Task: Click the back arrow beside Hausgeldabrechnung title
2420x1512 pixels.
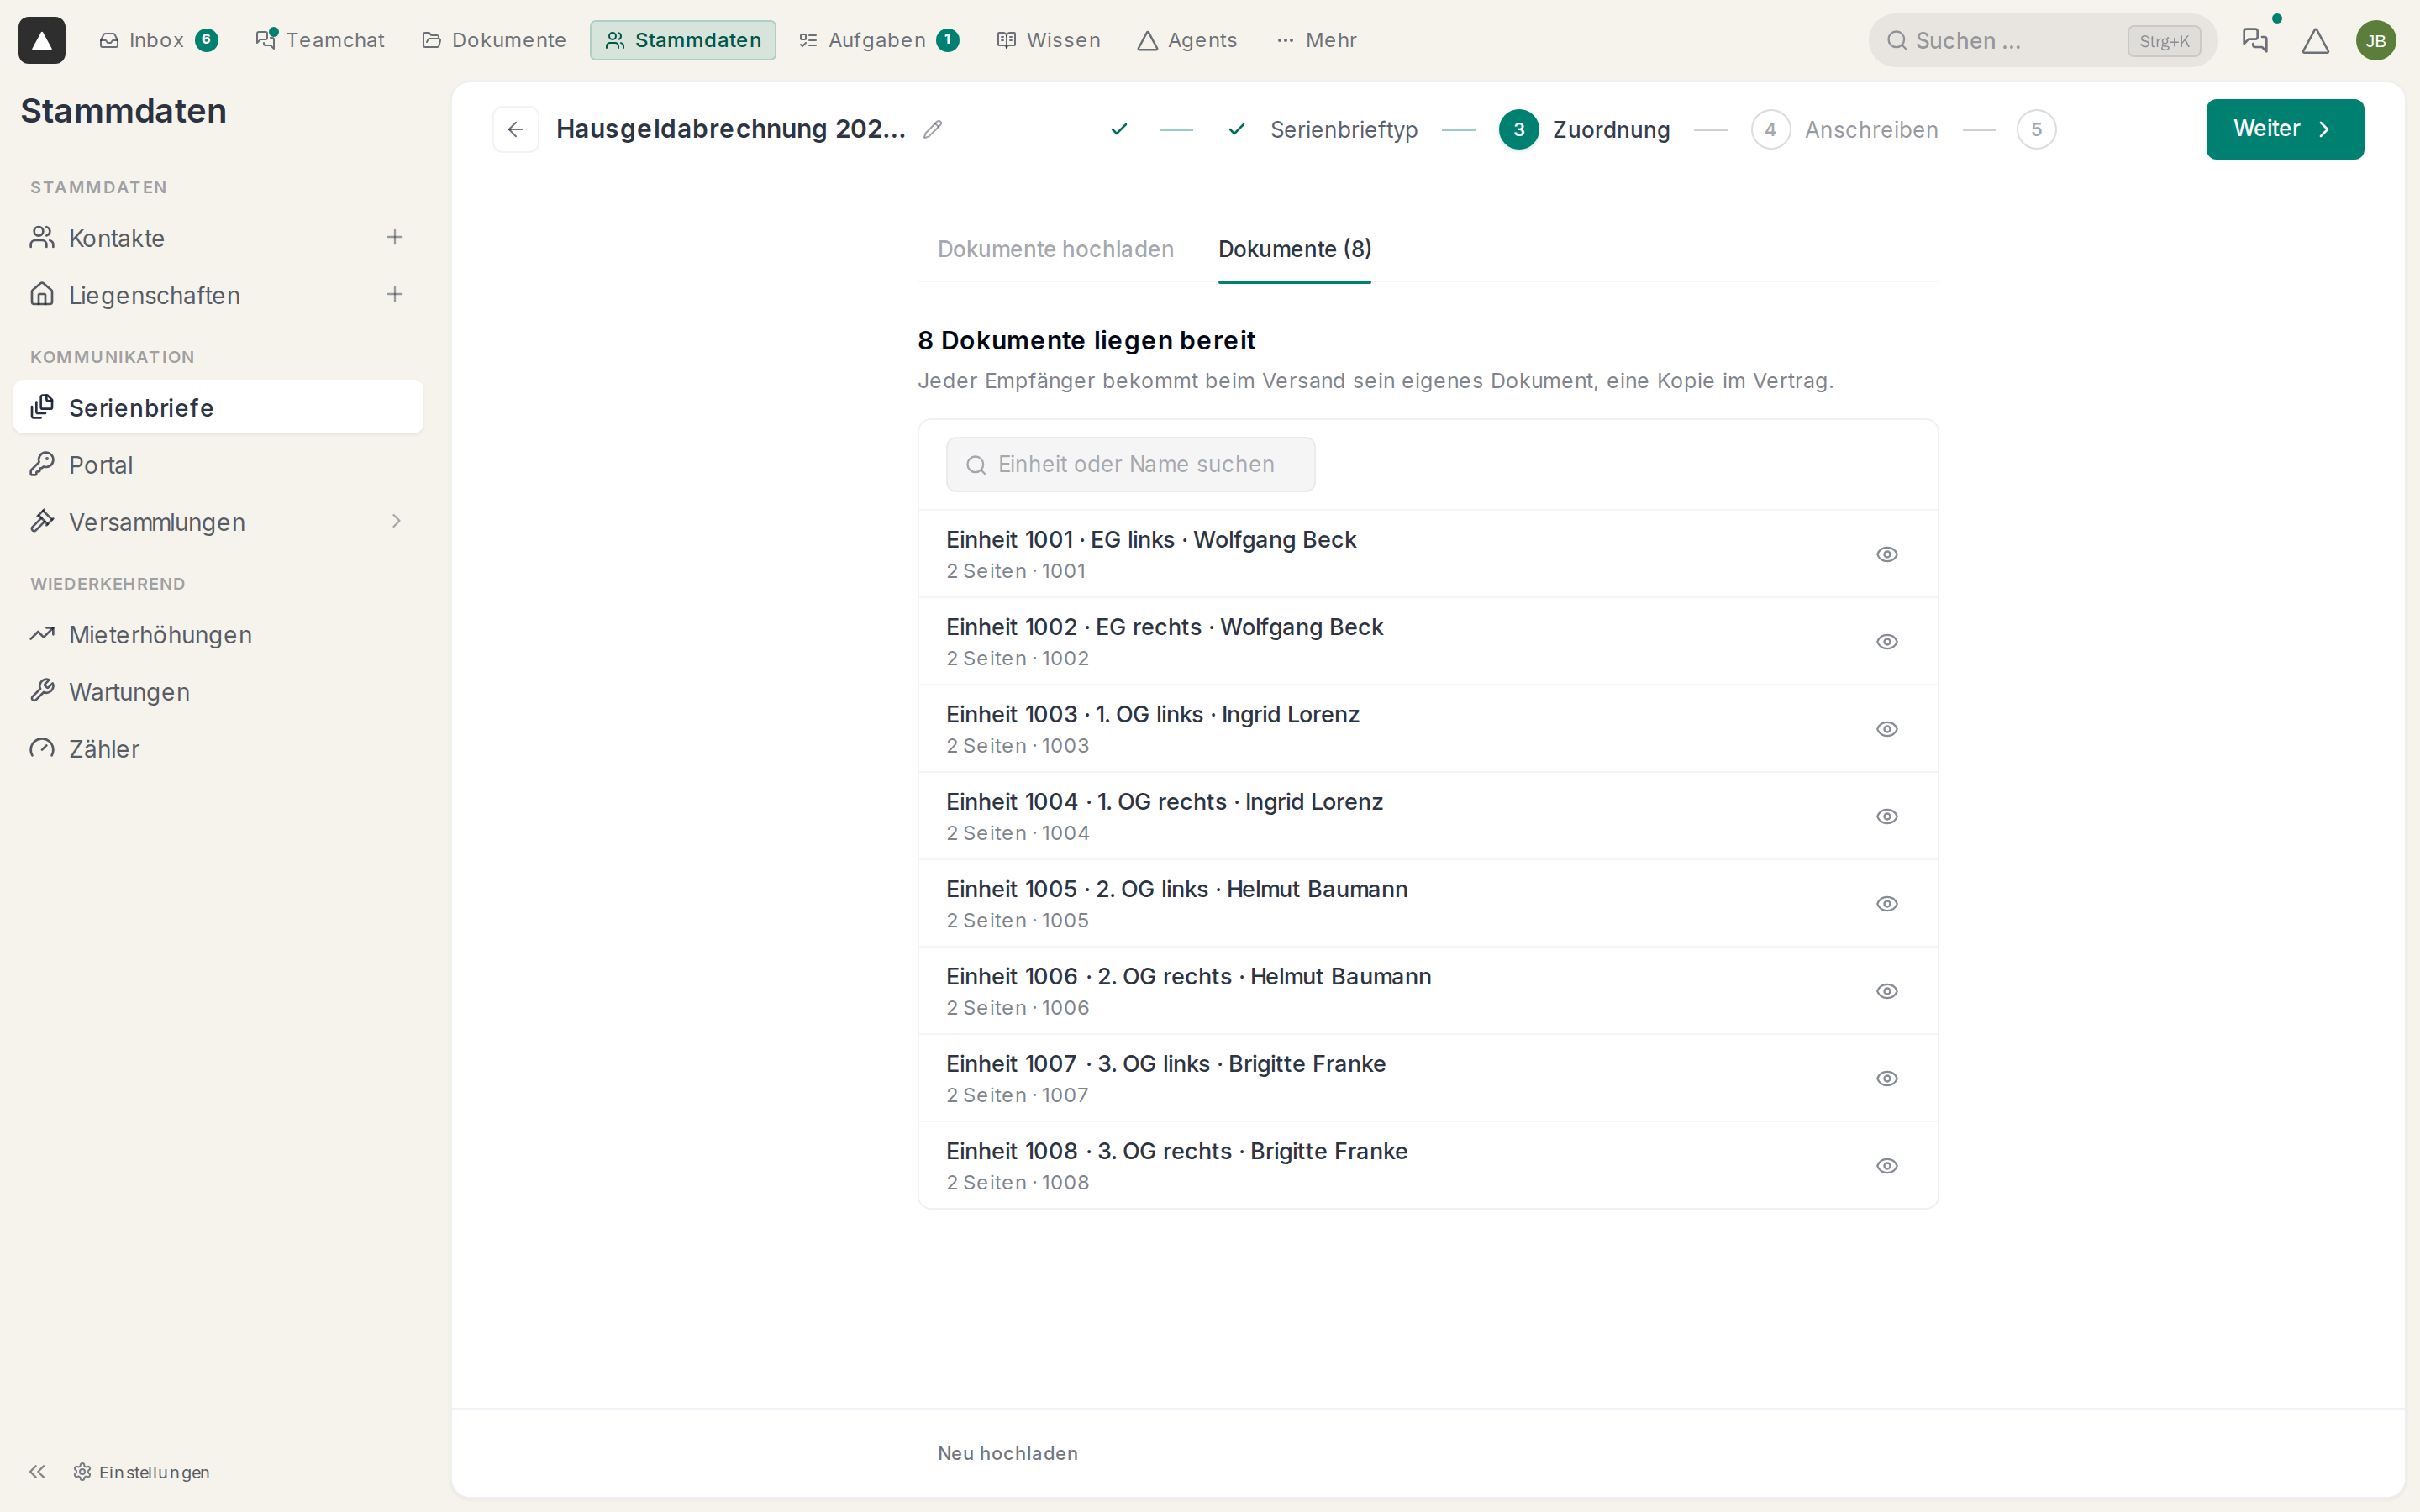Action: pos(515,129)
